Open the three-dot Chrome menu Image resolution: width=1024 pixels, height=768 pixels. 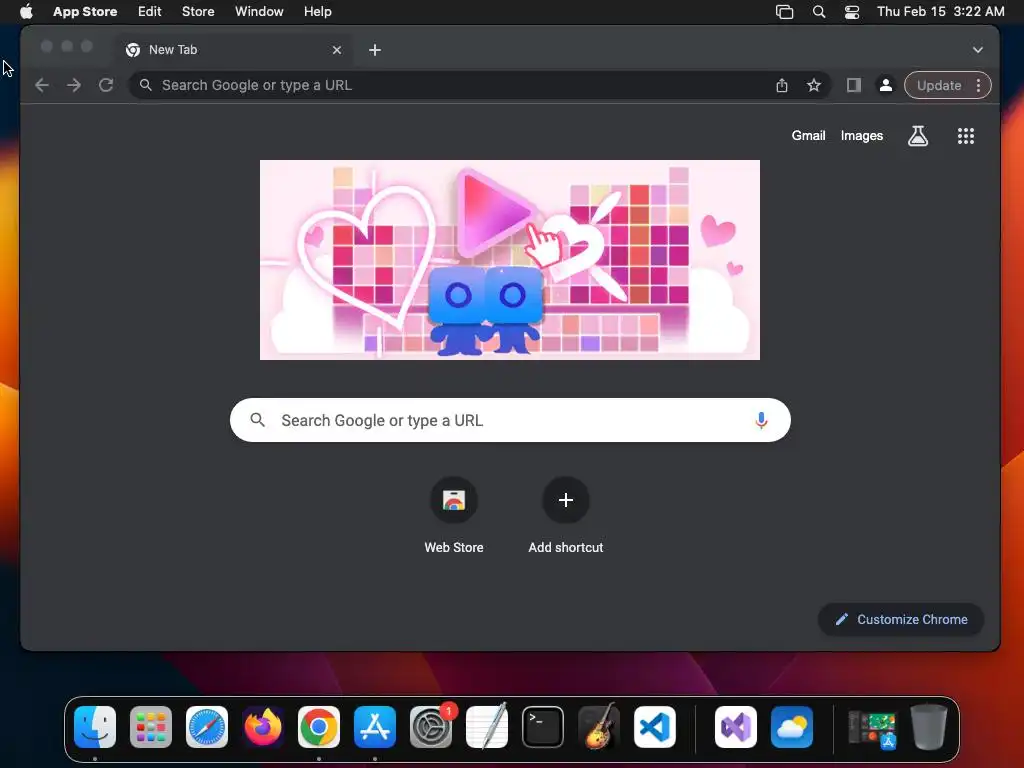click(x=978, y=86)
